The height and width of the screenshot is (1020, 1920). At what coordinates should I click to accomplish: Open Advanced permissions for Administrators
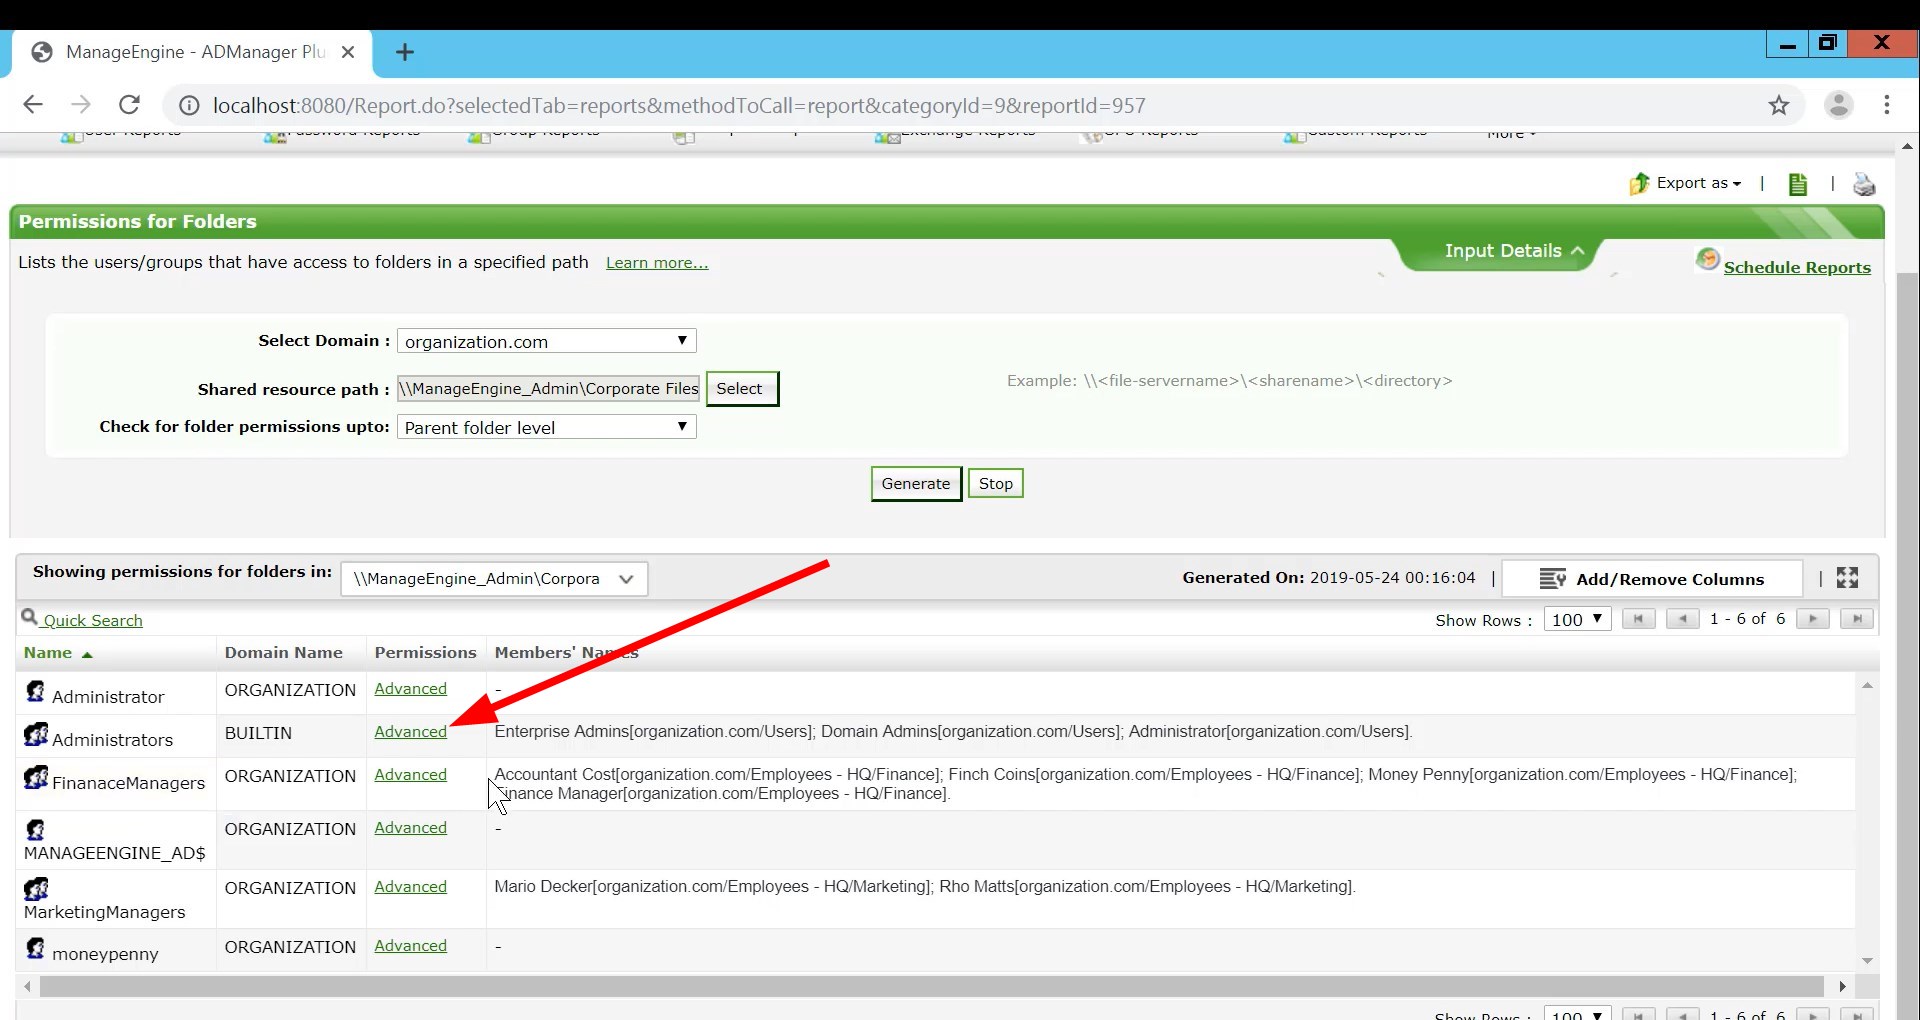coord(410,732)
